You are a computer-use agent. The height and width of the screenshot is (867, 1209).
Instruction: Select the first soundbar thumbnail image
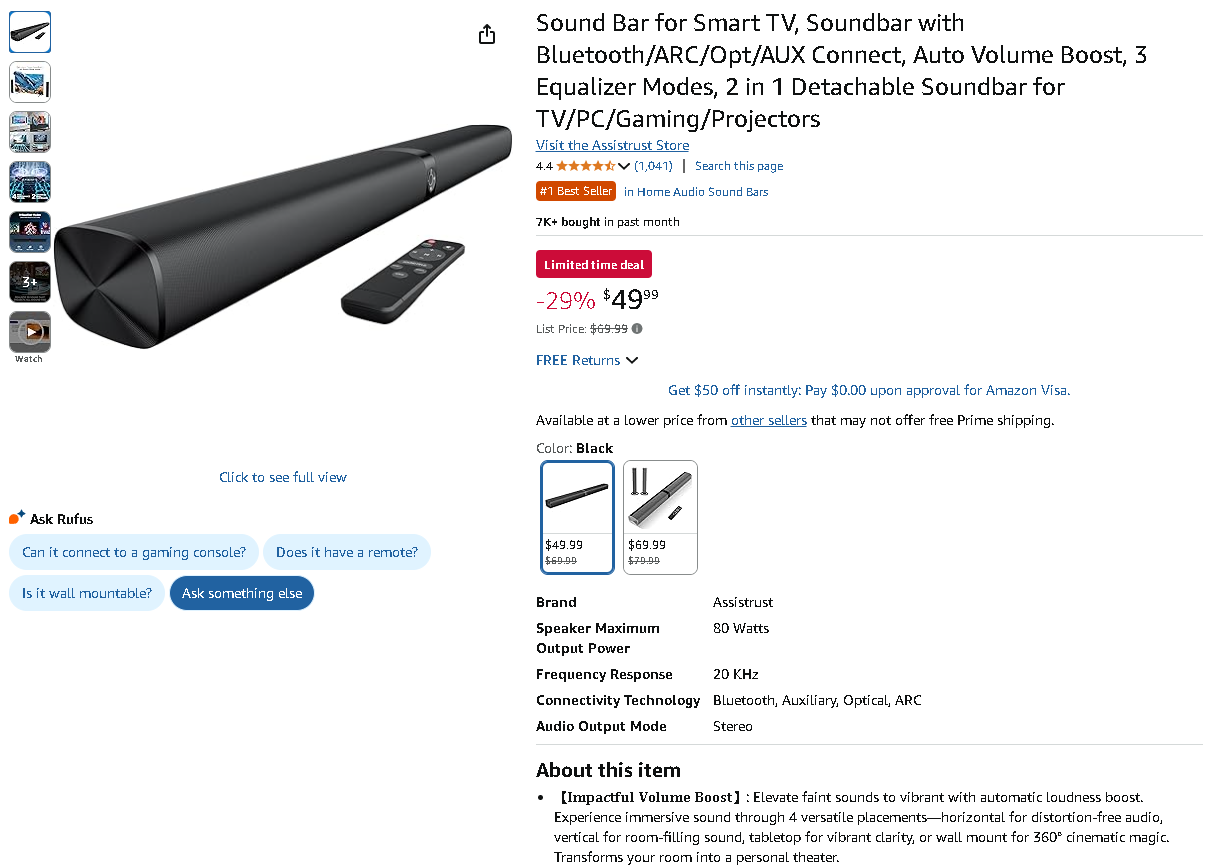point(30,32)
